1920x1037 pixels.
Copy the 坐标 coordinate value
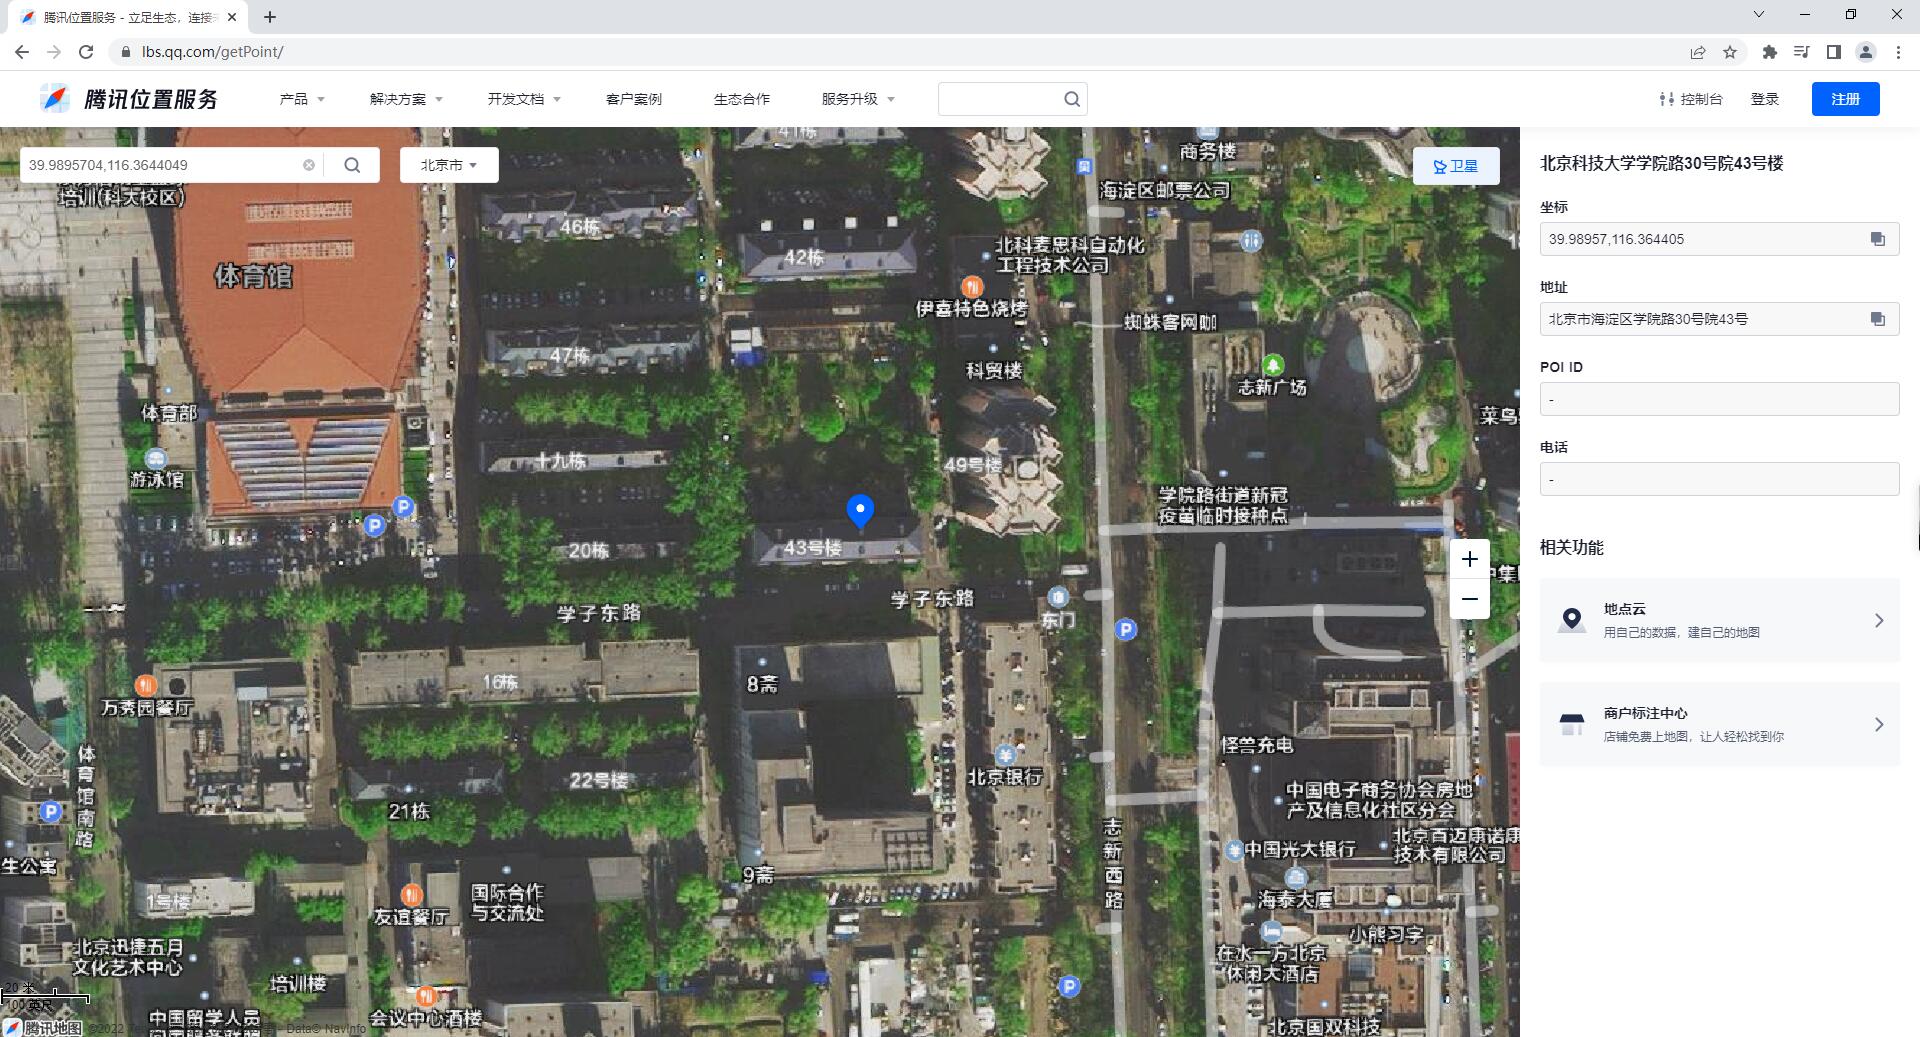click(1877, 239)
